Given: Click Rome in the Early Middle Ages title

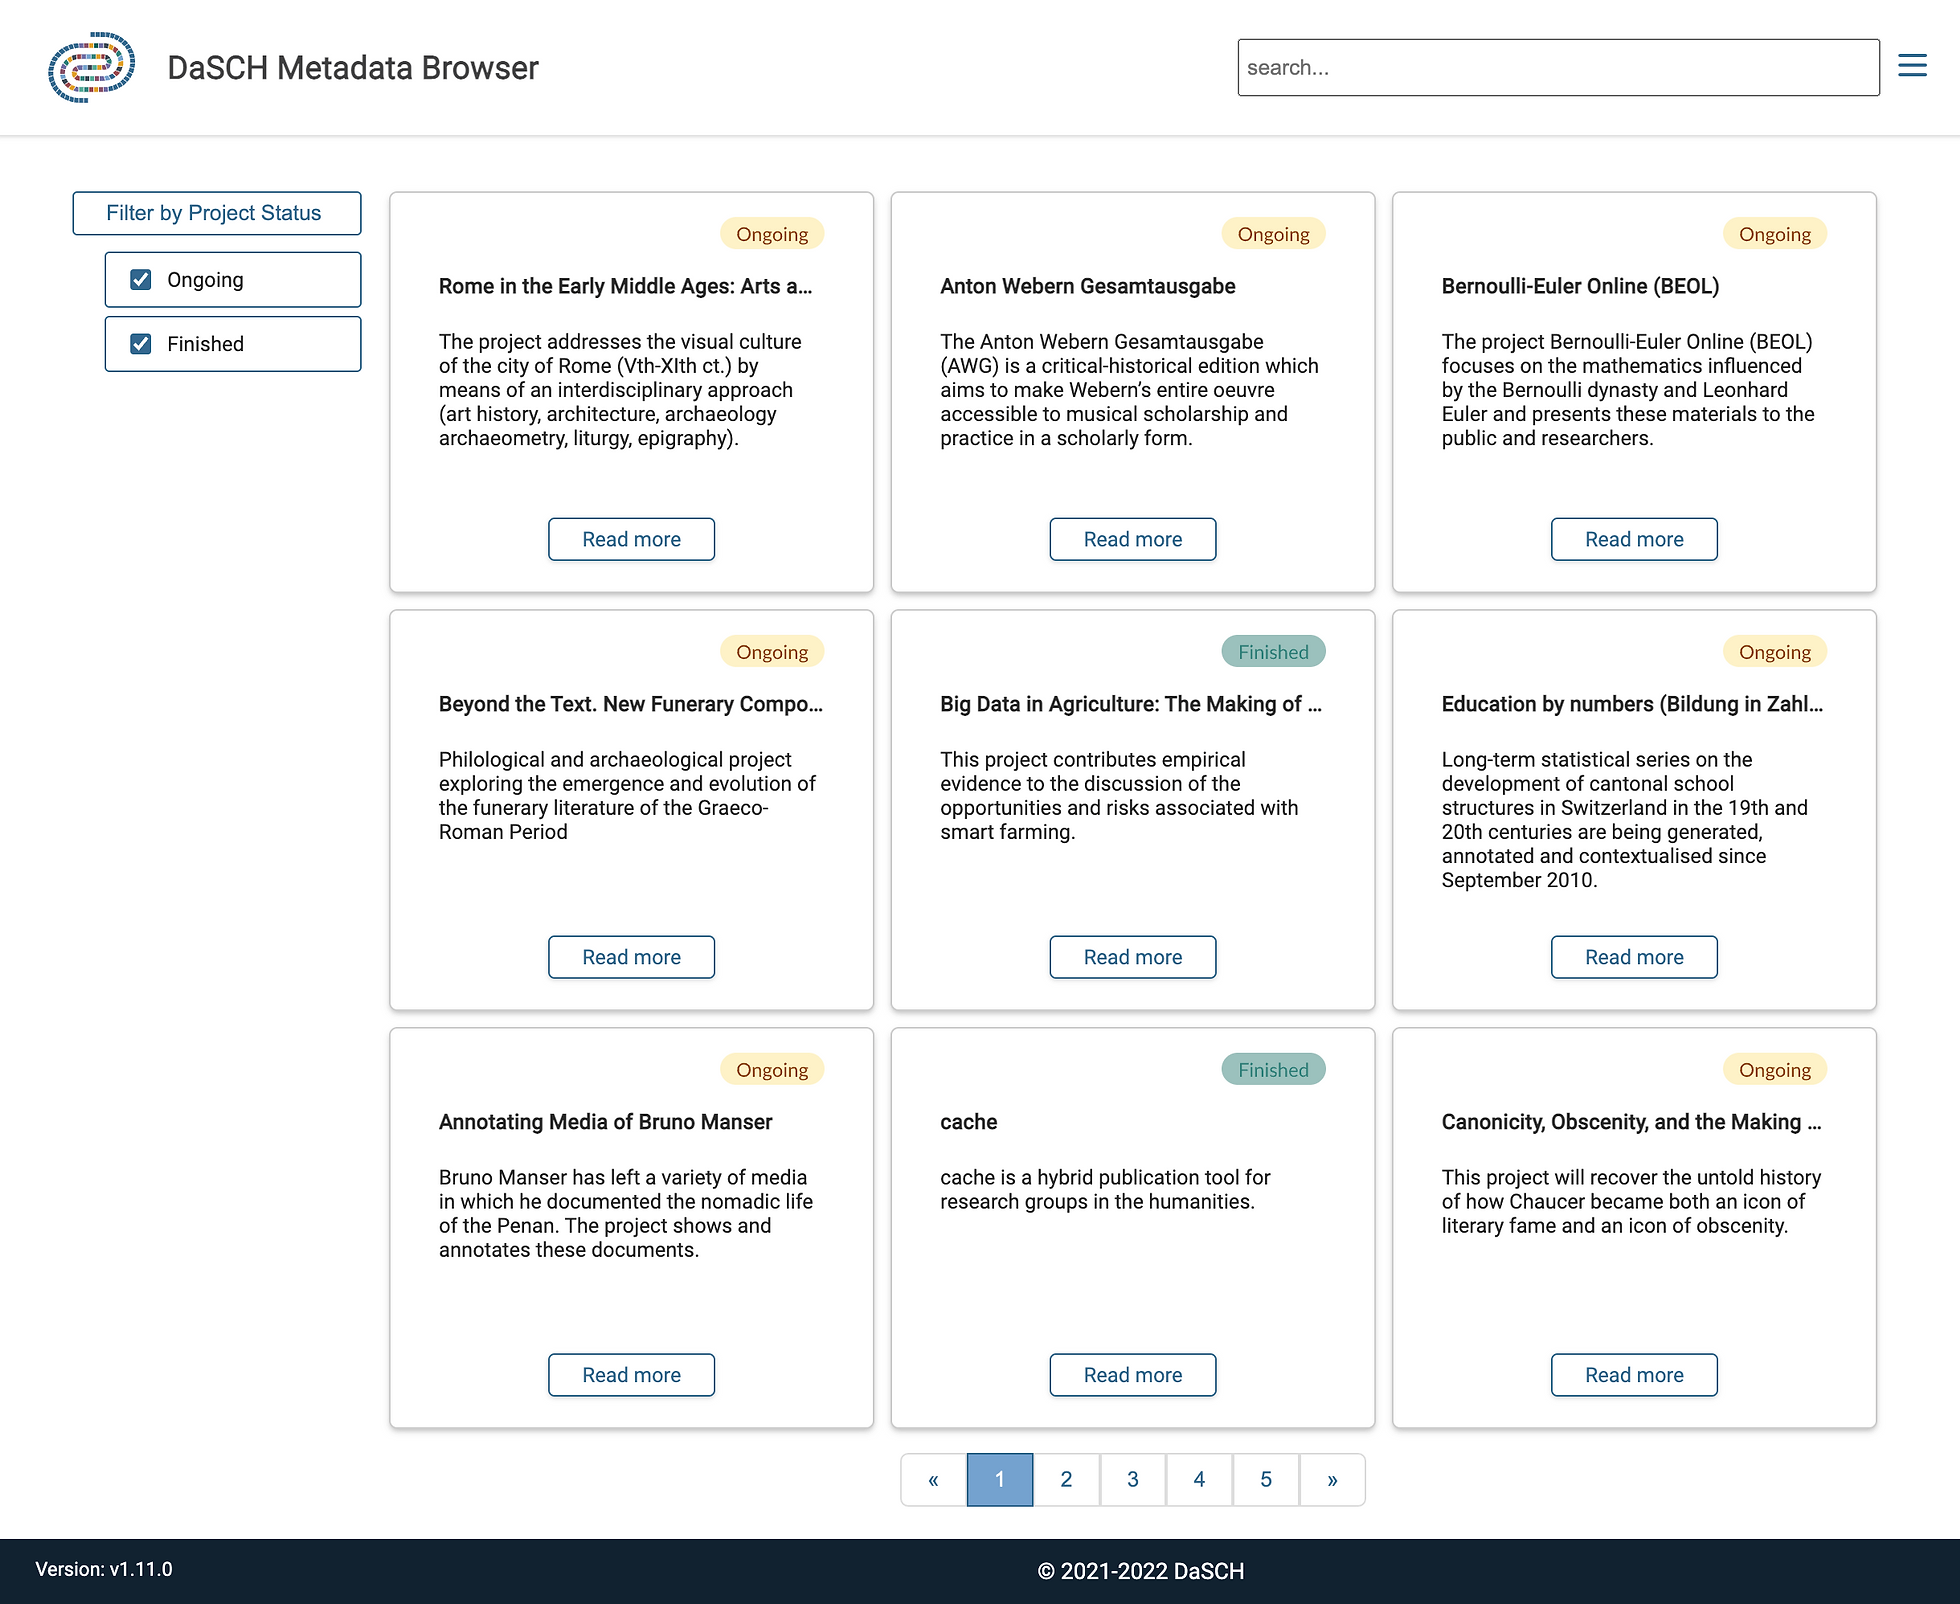Looking at the screenshot, I should pyautogui.click(x=625, y=286).
